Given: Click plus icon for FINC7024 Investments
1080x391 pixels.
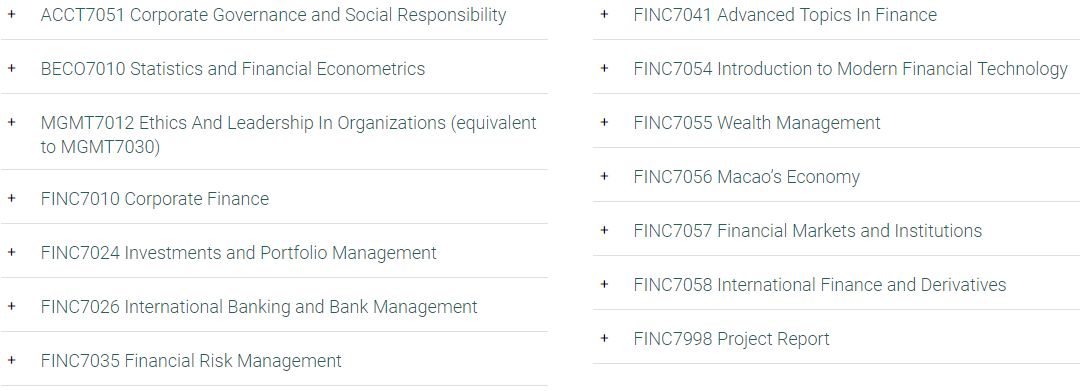Looking at the screenshot, I should tap(12, 252).
